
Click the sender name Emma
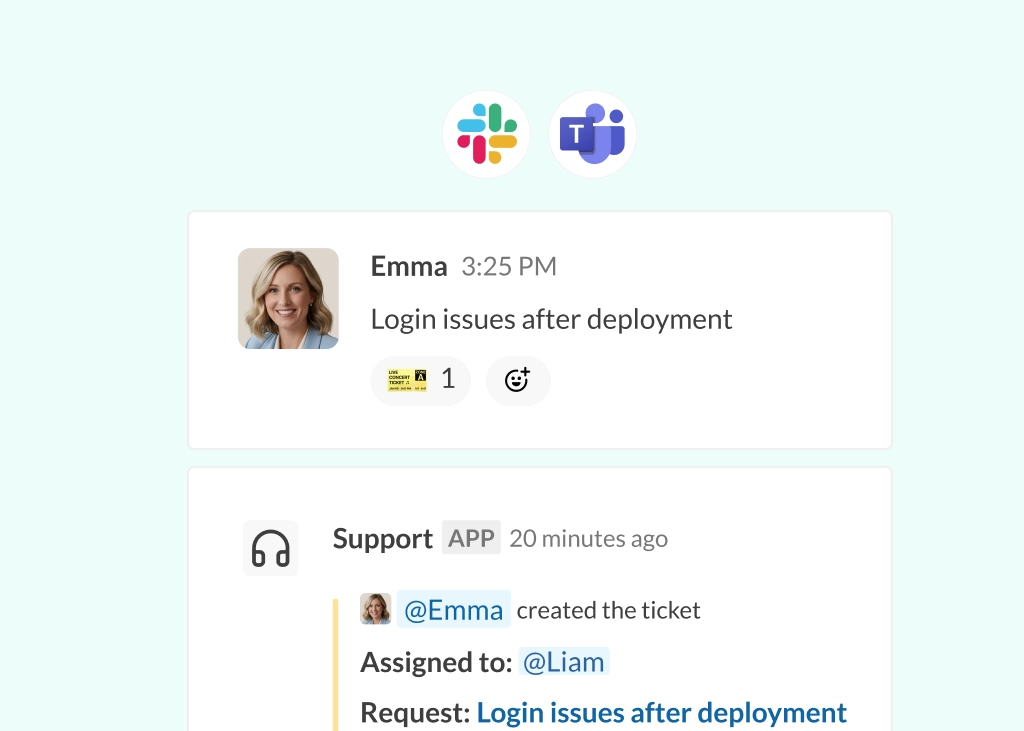(409, 266)
